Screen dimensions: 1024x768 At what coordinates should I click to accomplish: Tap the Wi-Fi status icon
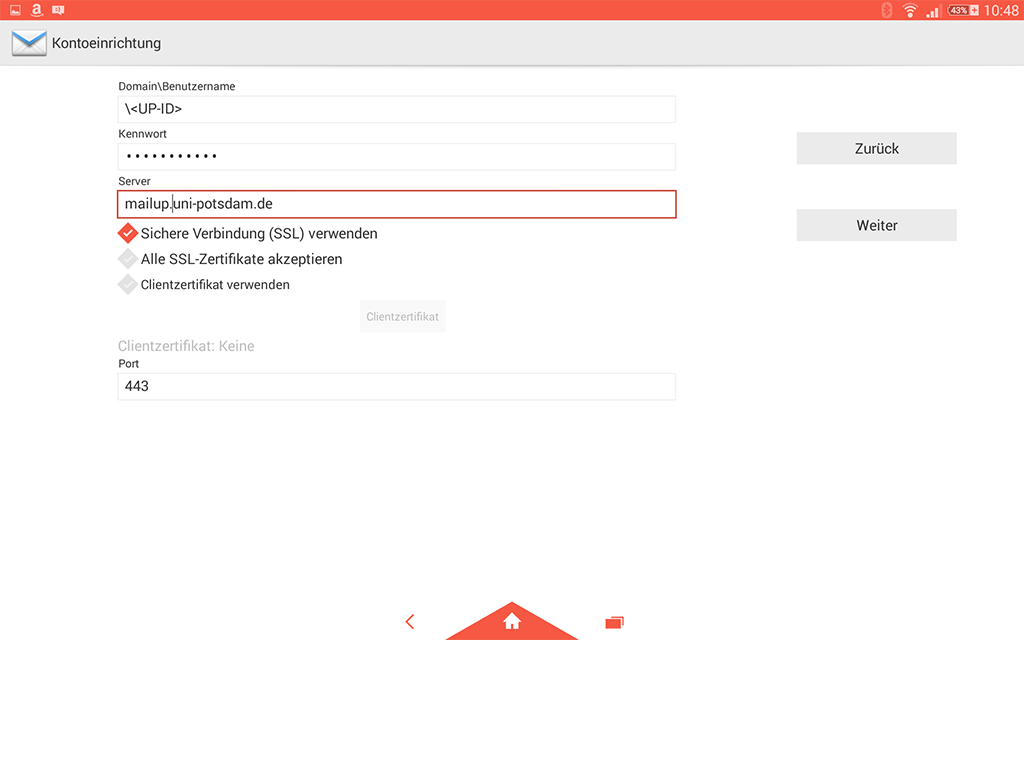pos(909,10)
